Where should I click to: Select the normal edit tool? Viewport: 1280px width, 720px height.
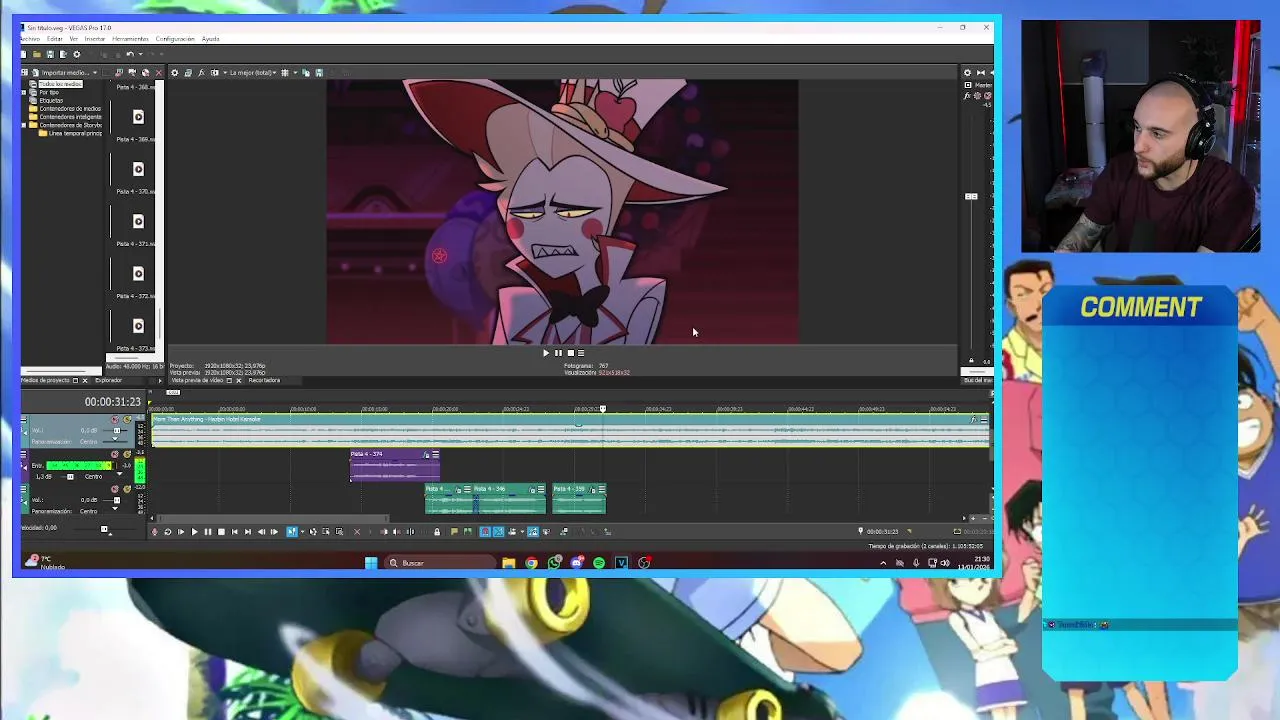292,532
